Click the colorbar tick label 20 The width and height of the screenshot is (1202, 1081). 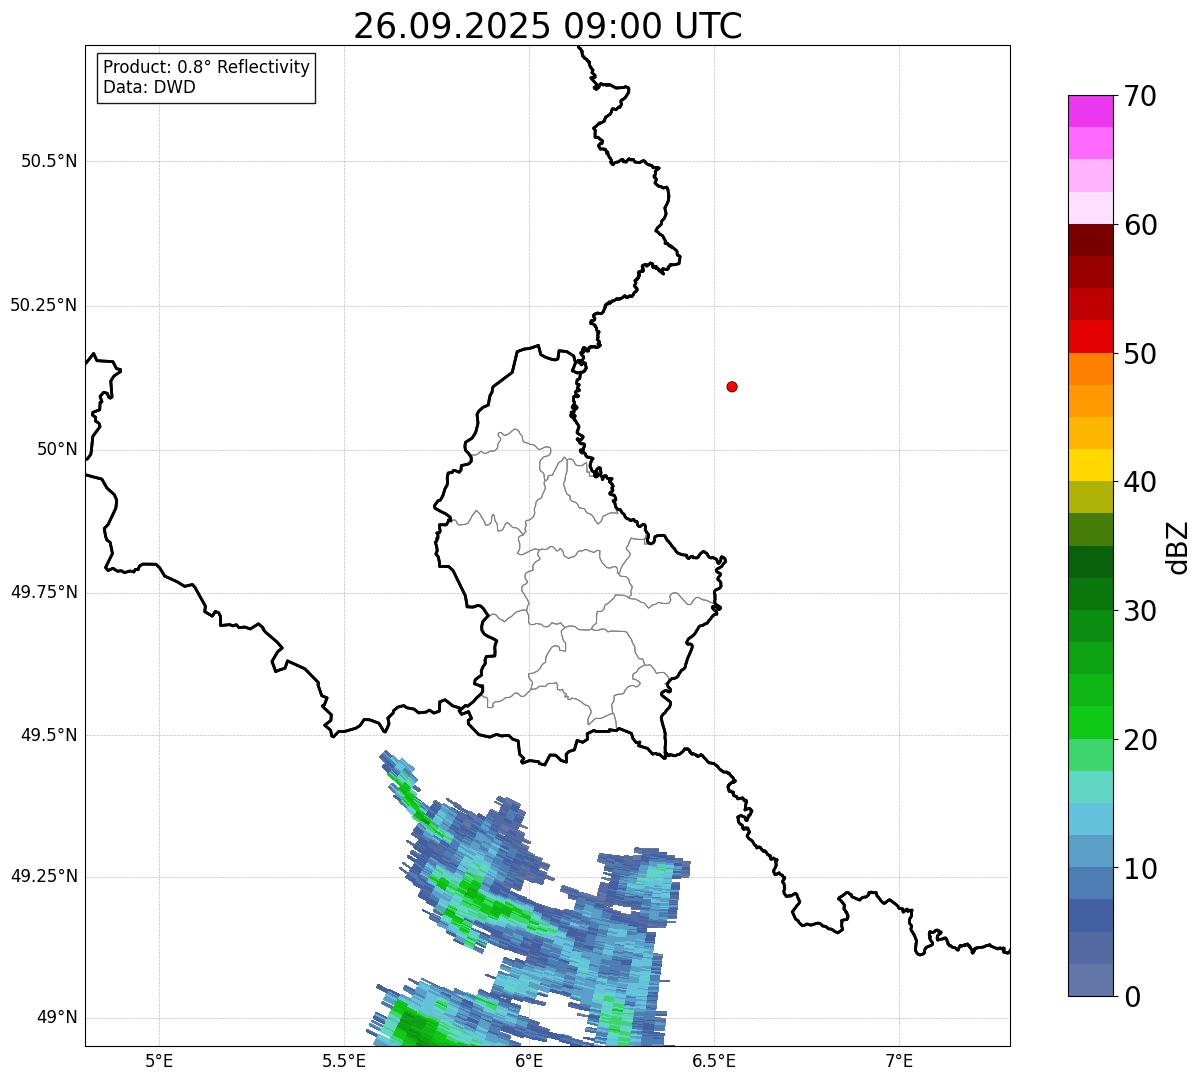1141,740
